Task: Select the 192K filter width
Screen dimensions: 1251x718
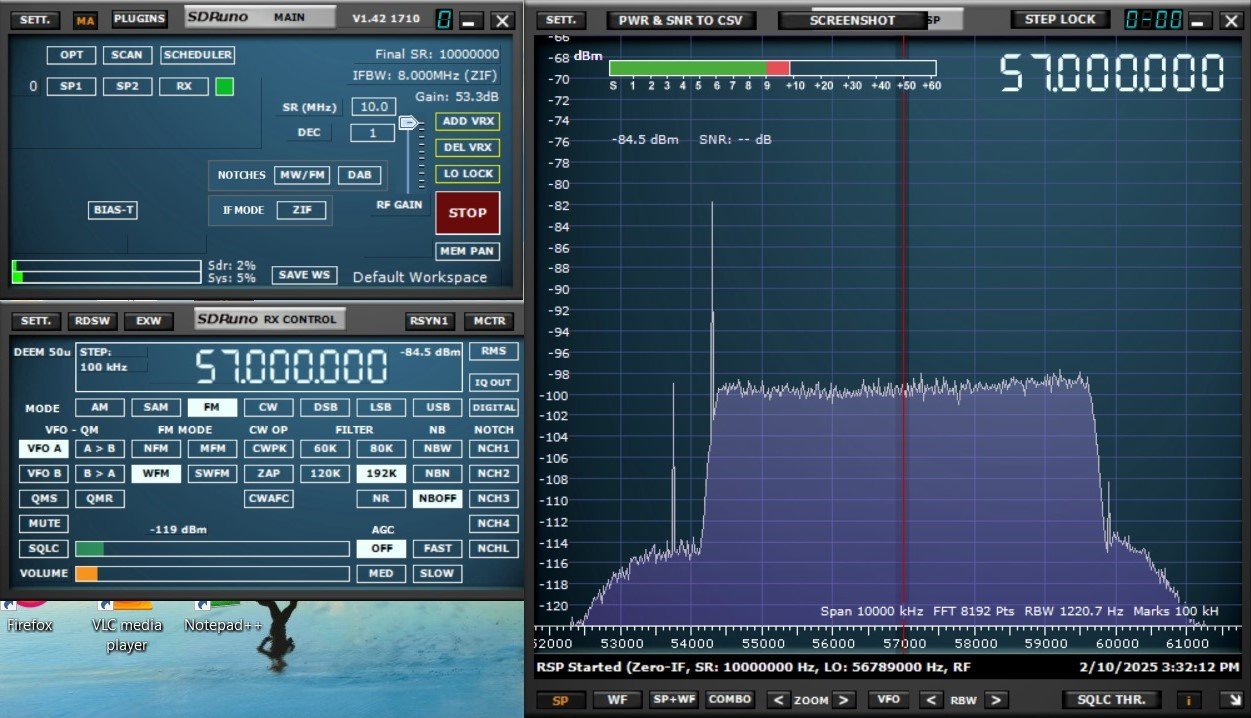Action: (x=381, y=474)
